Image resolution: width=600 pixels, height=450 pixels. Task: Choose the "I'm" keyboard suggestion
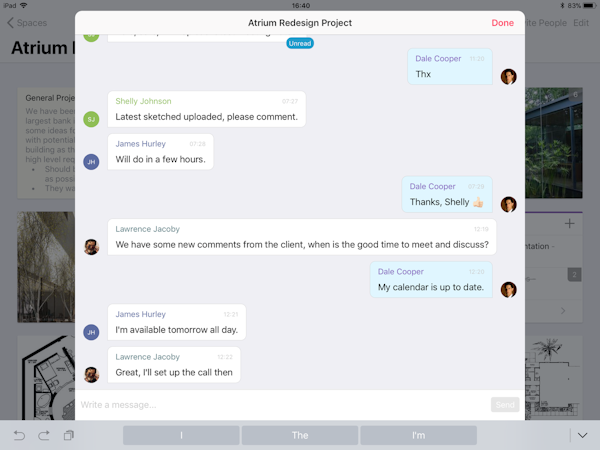tap(418, 435)
